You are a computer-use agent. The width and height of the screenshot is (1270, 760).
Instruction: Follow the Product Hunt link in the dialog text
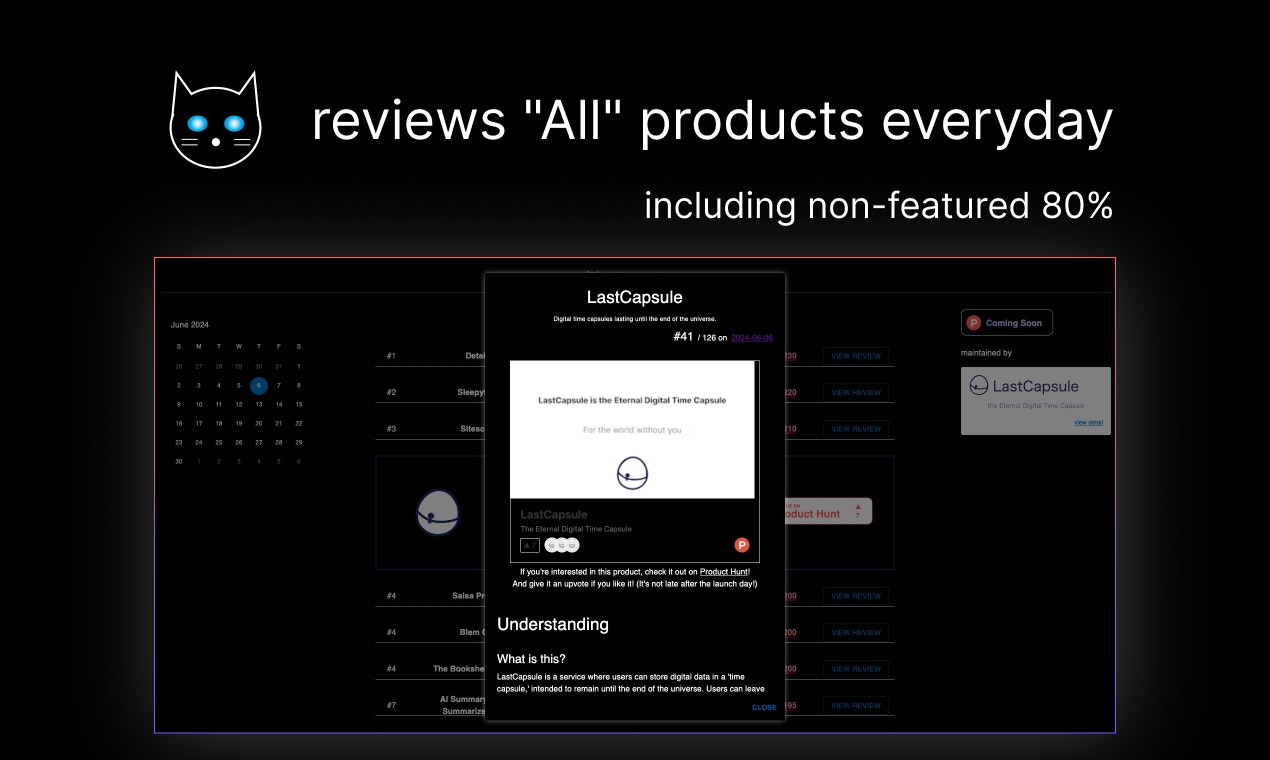point(723,571)
